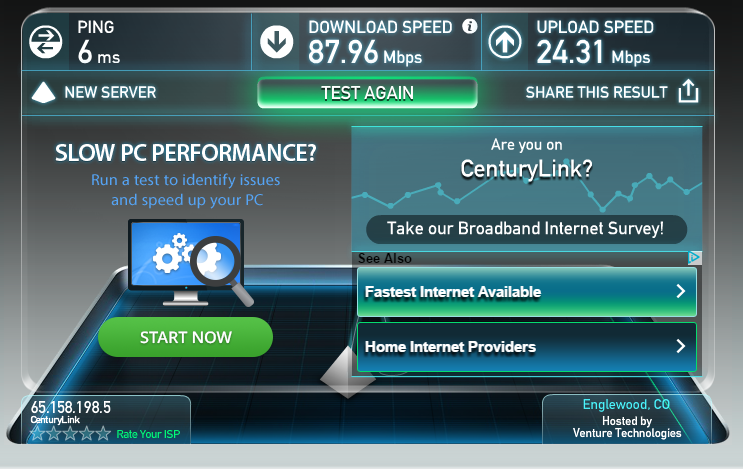Open the download speed info icon

click(470, 27)
